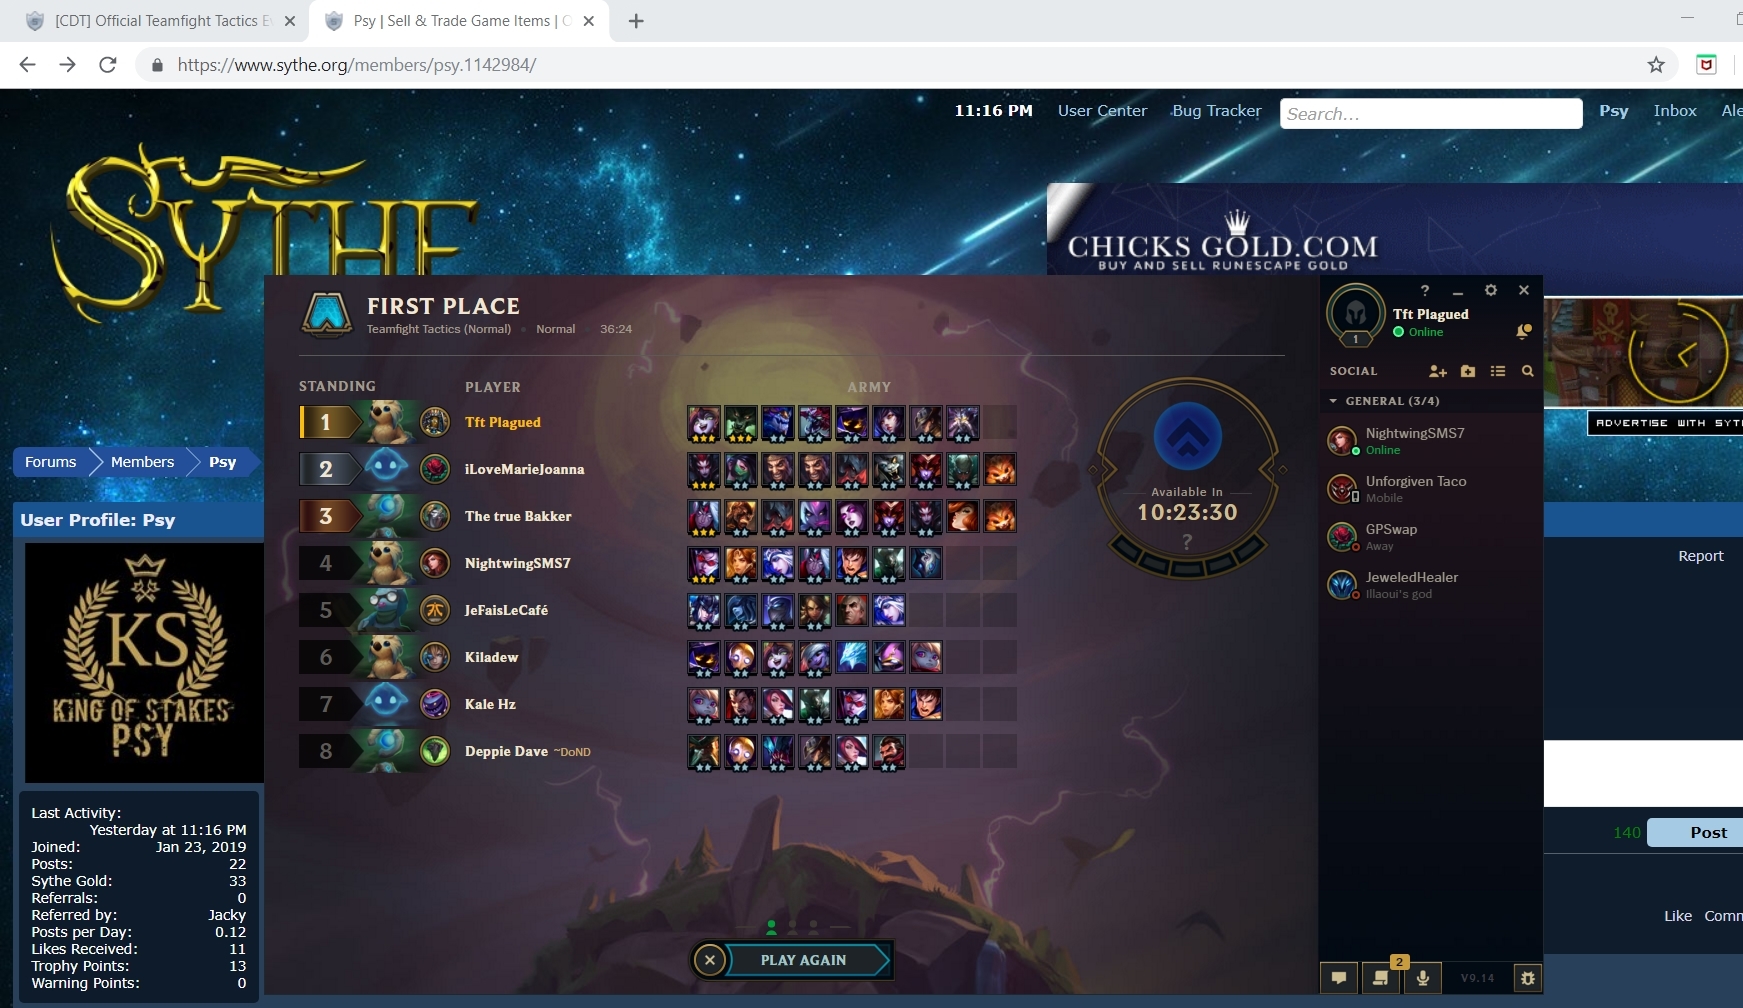Image resolution: width=1743 pixels, height=1008 pixels.
Task: Focus the Sythe search box
Action: (1431, 114)
